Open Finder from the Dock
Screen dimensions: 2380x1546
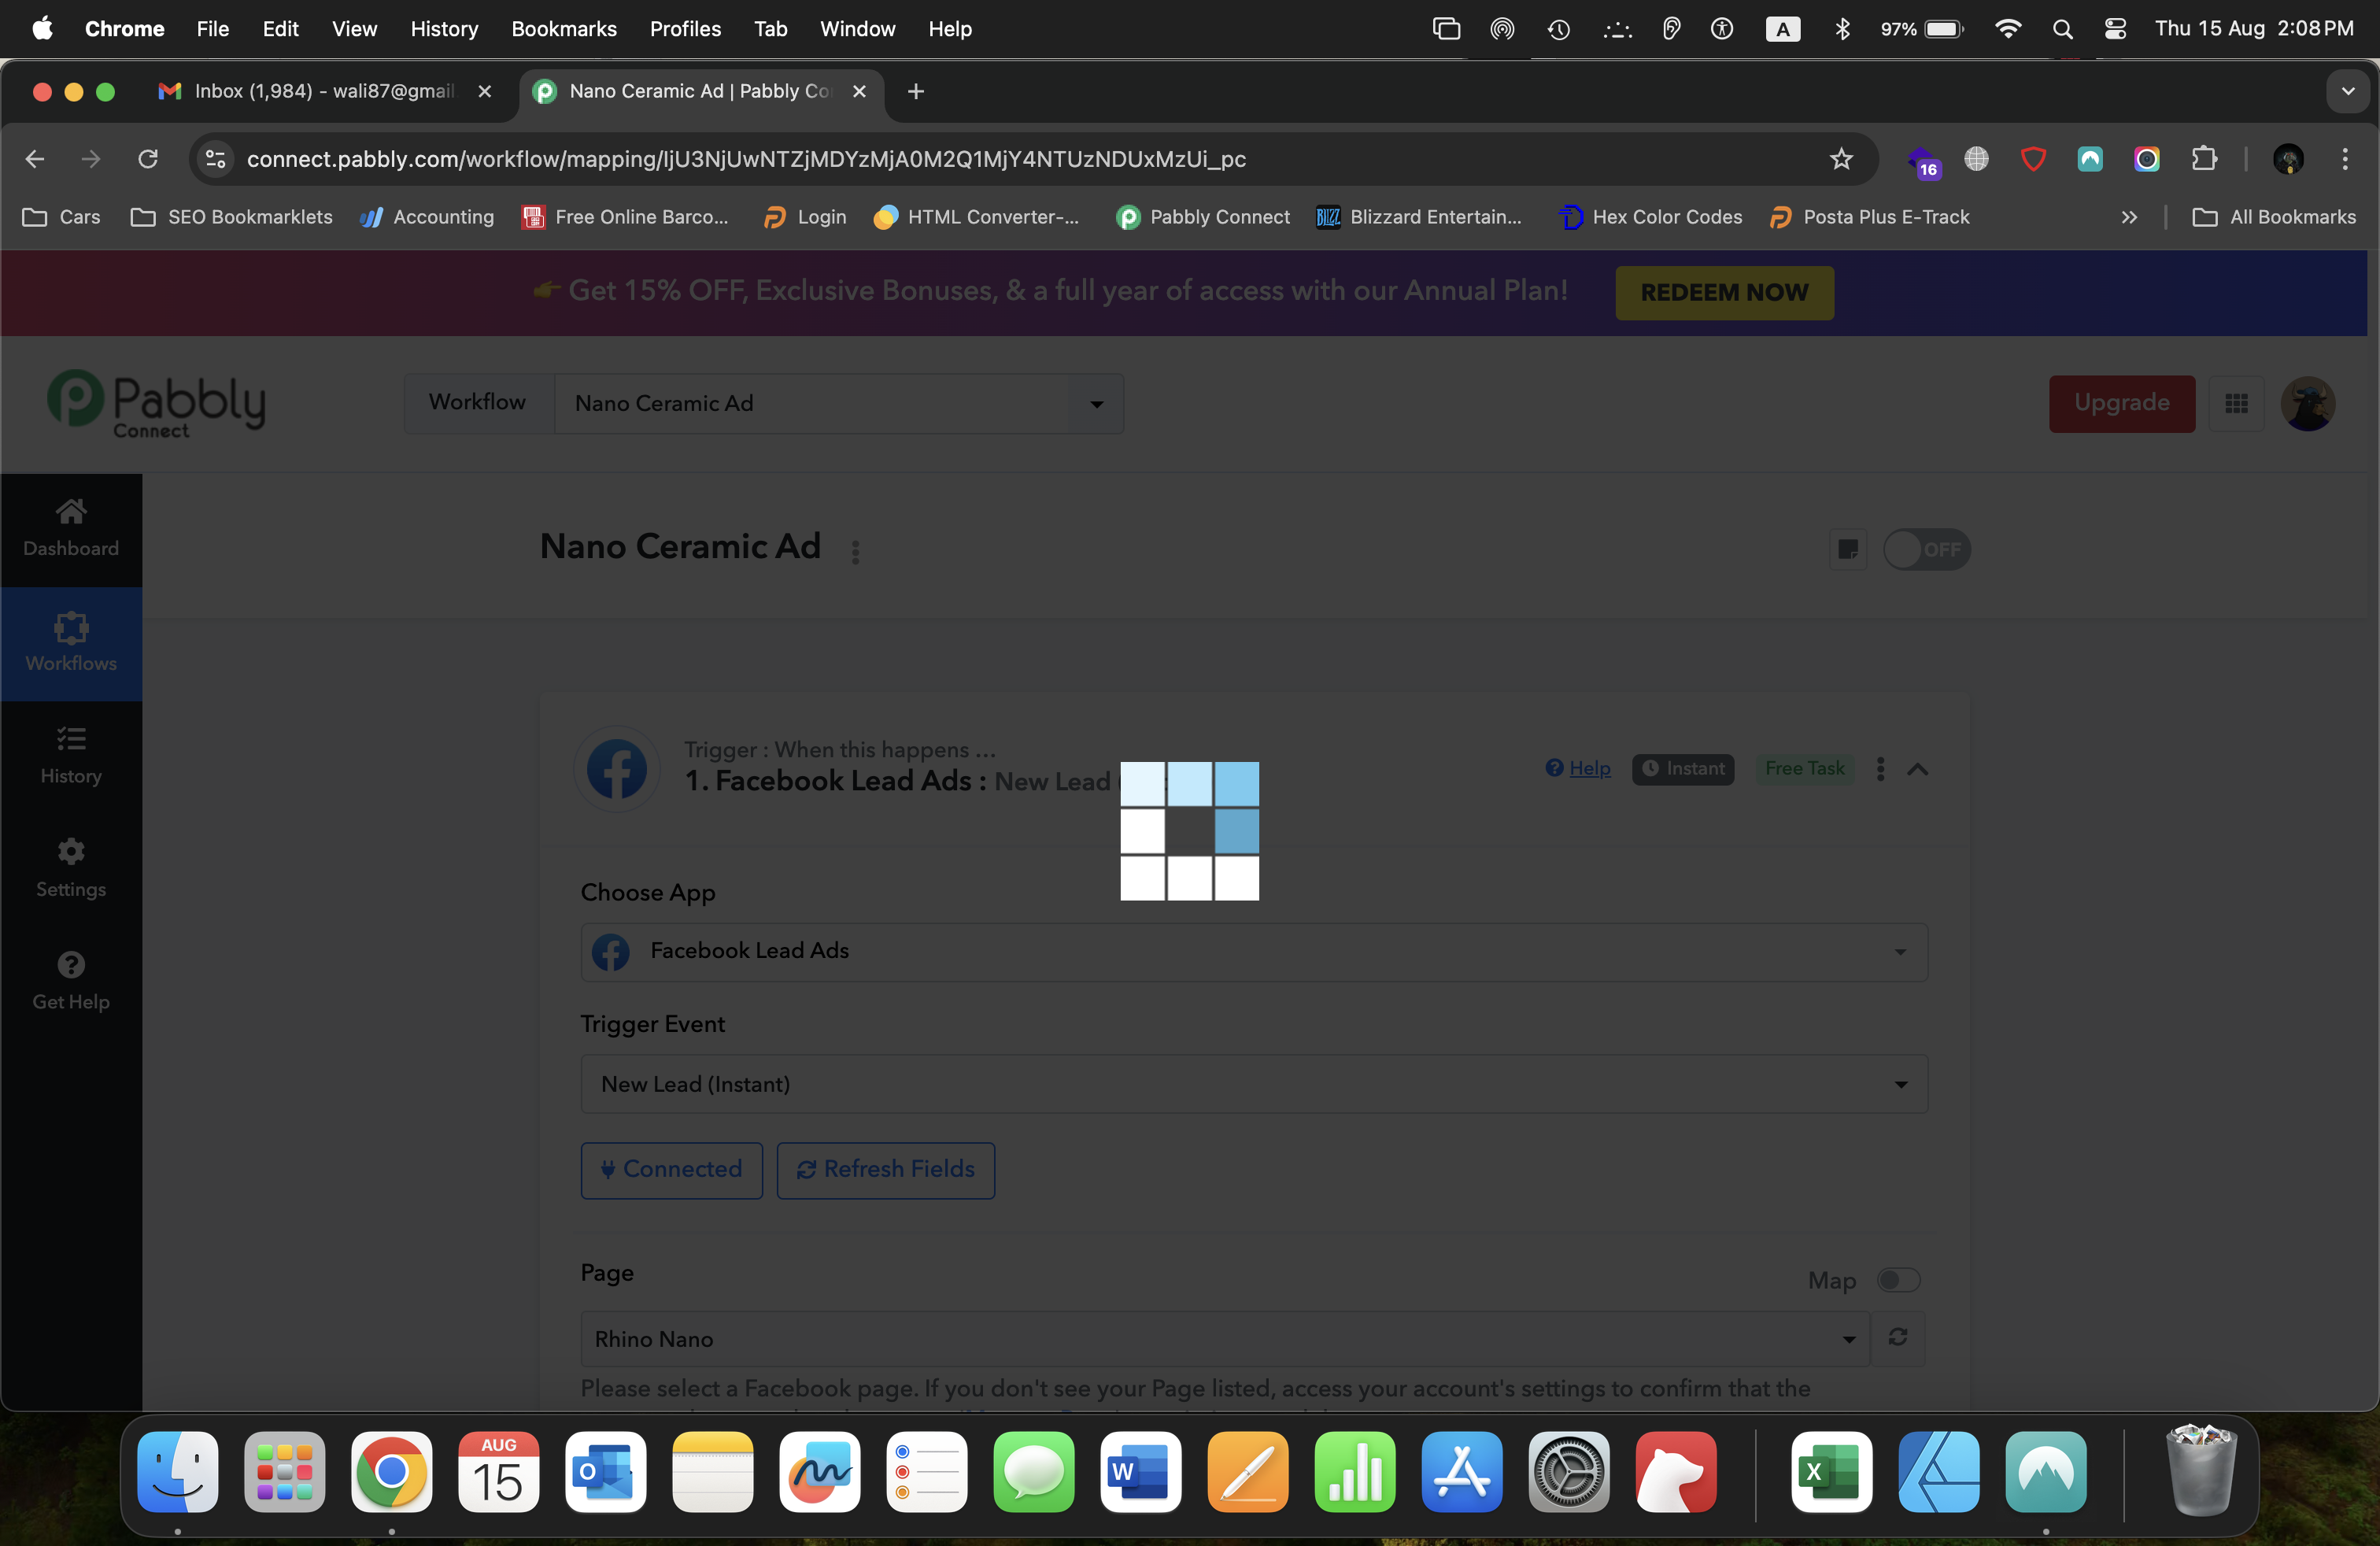tap(178, 1472)
